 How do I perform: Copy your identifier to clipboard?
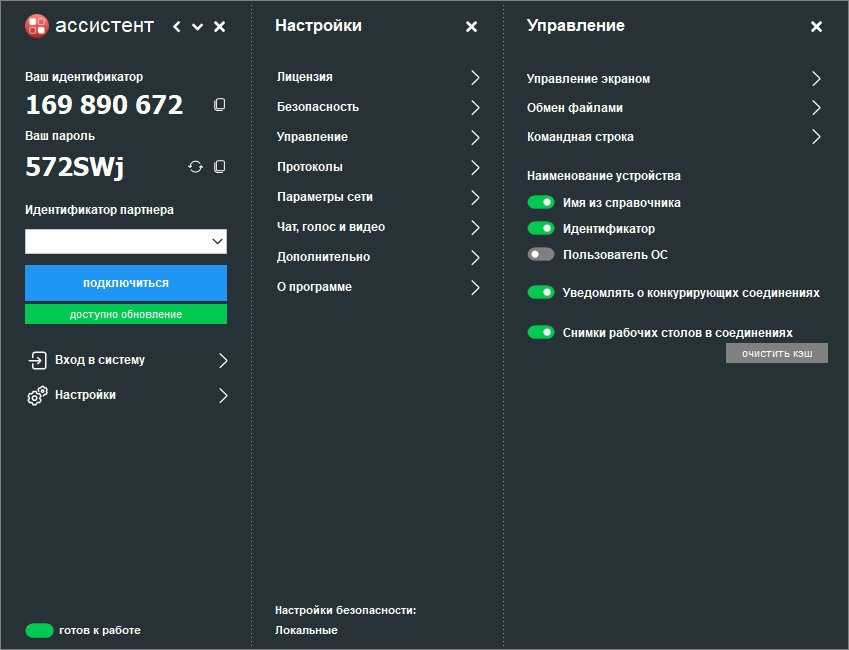point(219,104)
